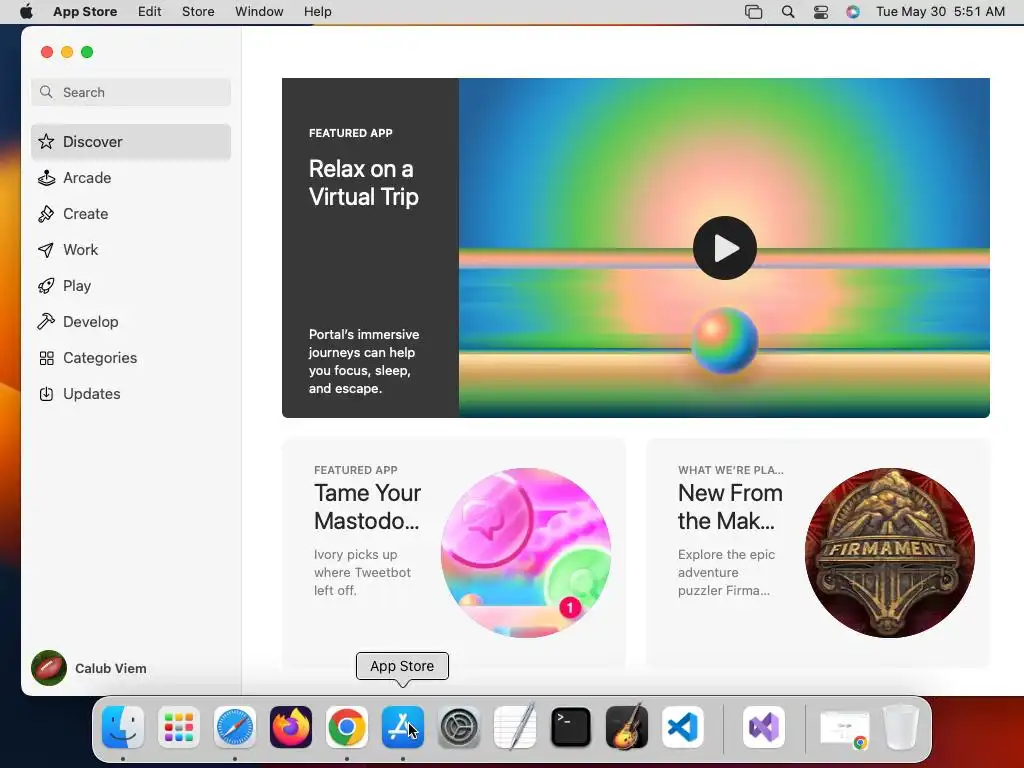Click the search field in sidebar
Image resolution: width=1024 pixels, height=768 pixels.
pyautogui.click(x=131, y=92)
